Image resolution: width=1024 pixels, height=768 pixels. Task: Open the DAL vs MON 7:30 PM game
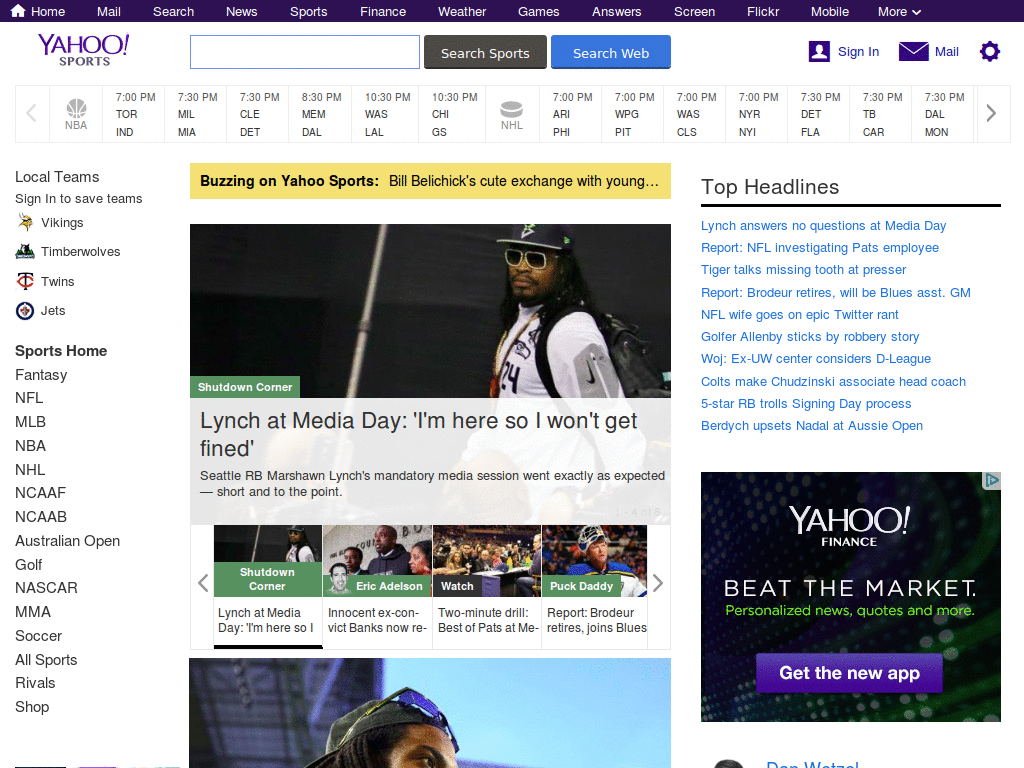[943, 114]
